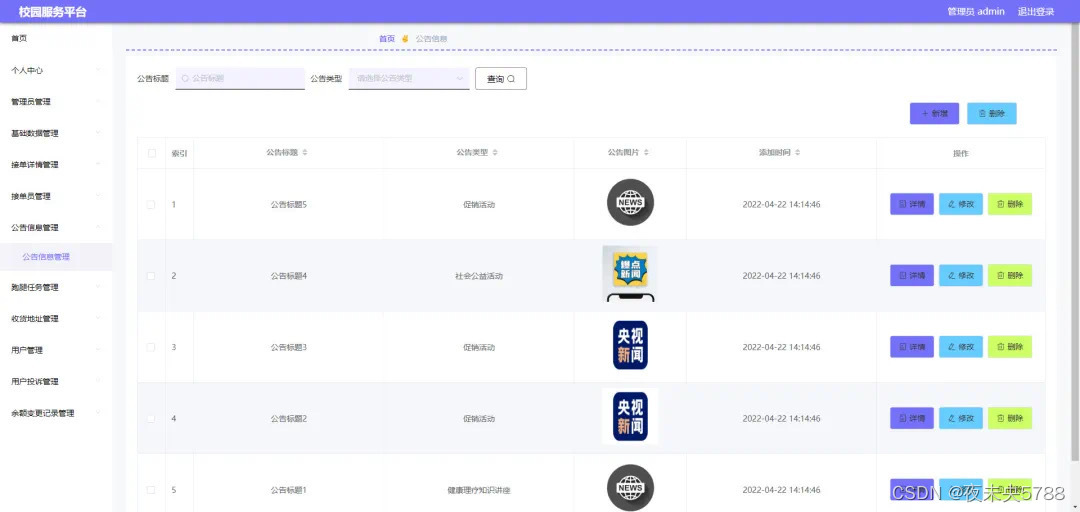Click the 公告标题2 title cell
This screenshot has height=512, width=1080.
pyautogui.click(x=289, y=418)
